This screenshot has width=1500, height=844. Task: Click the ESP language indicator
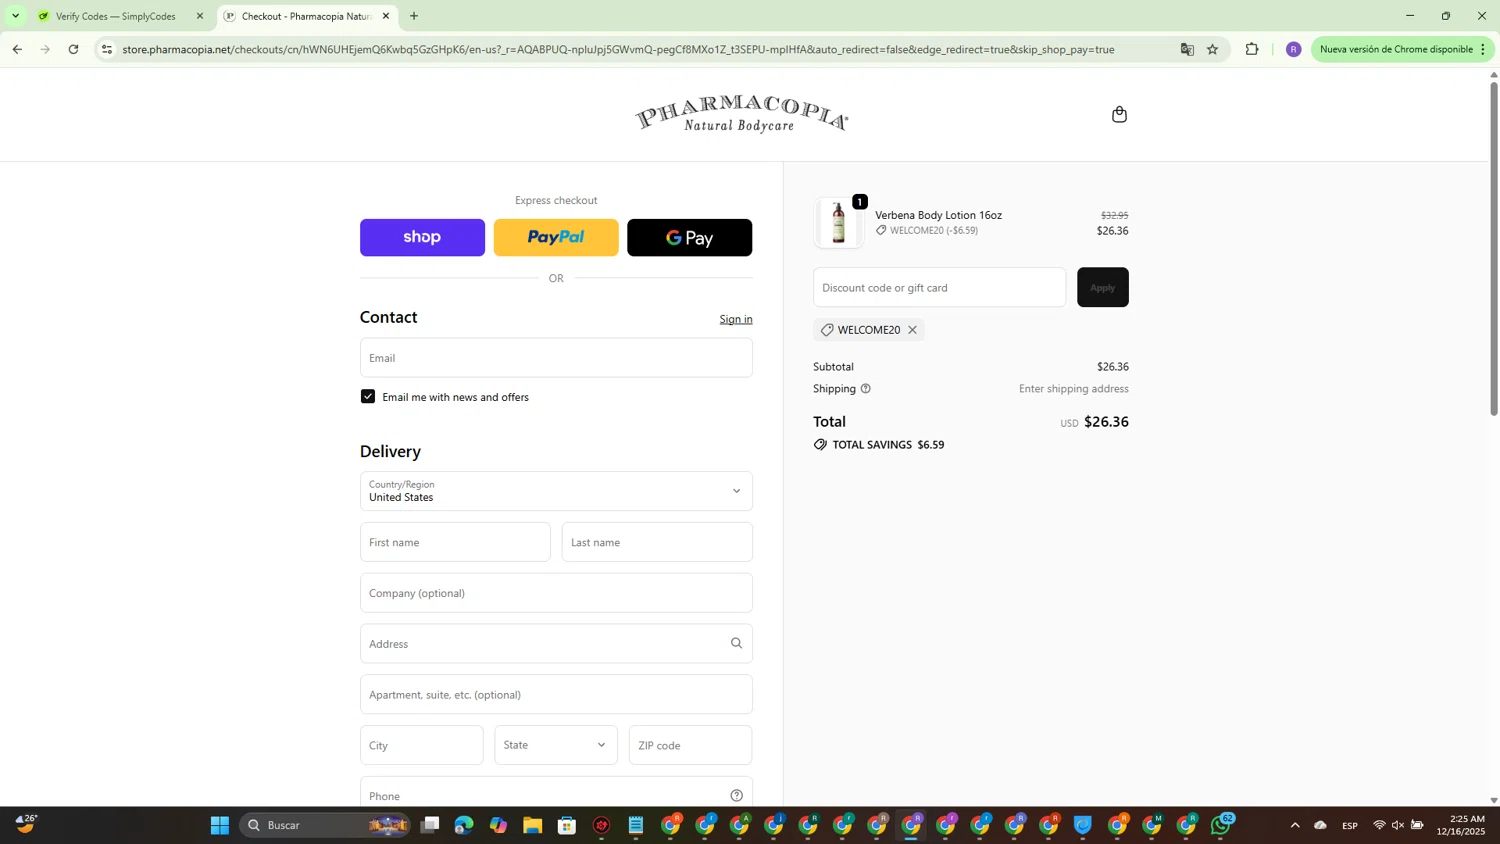(x=1350, y=825)
